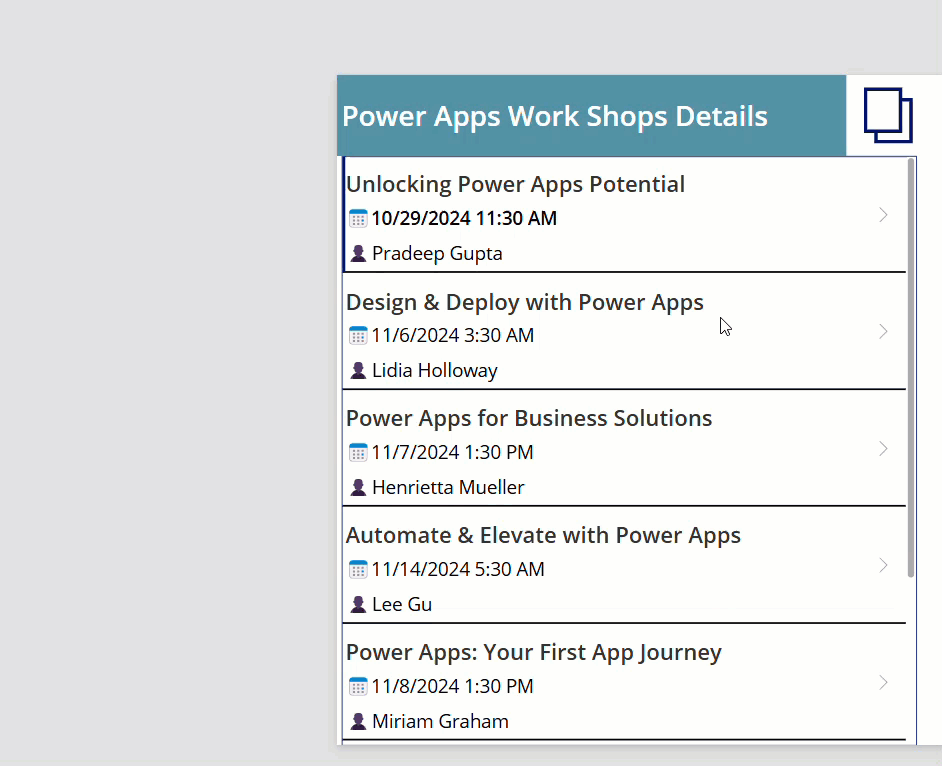Click presenter name Henrietta Mueller
Screen dimensions: 942x766
[448, 487]
